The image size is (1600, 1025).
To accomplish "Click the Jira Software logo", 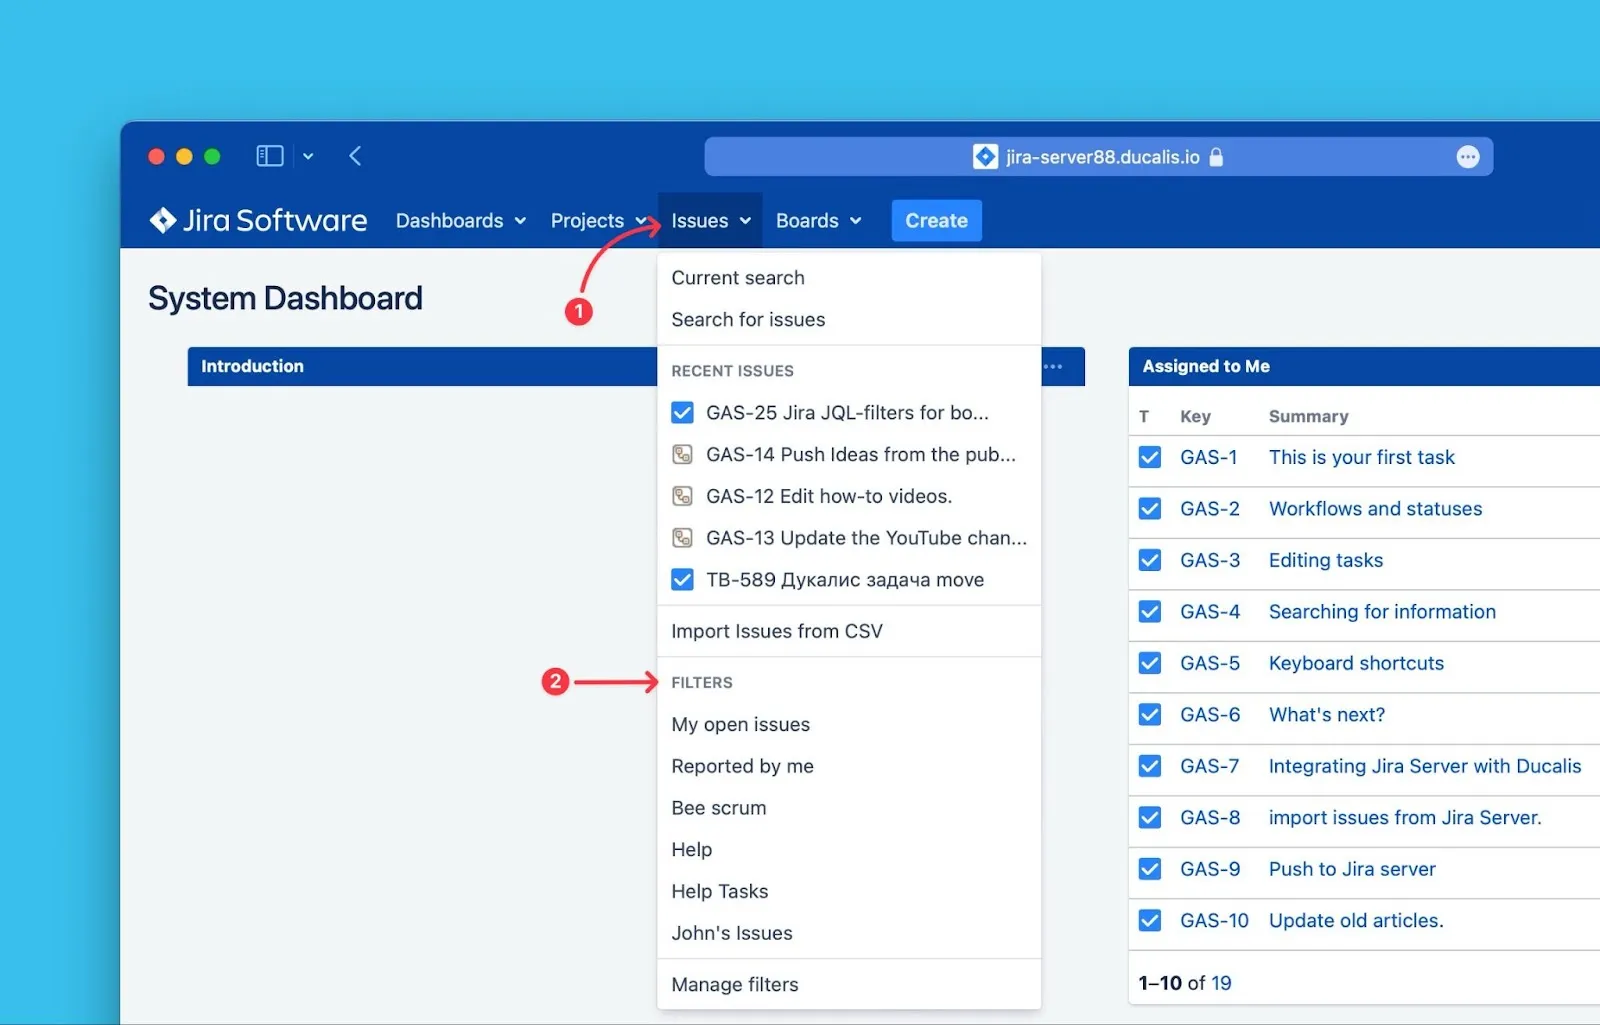I will [258, 220].
